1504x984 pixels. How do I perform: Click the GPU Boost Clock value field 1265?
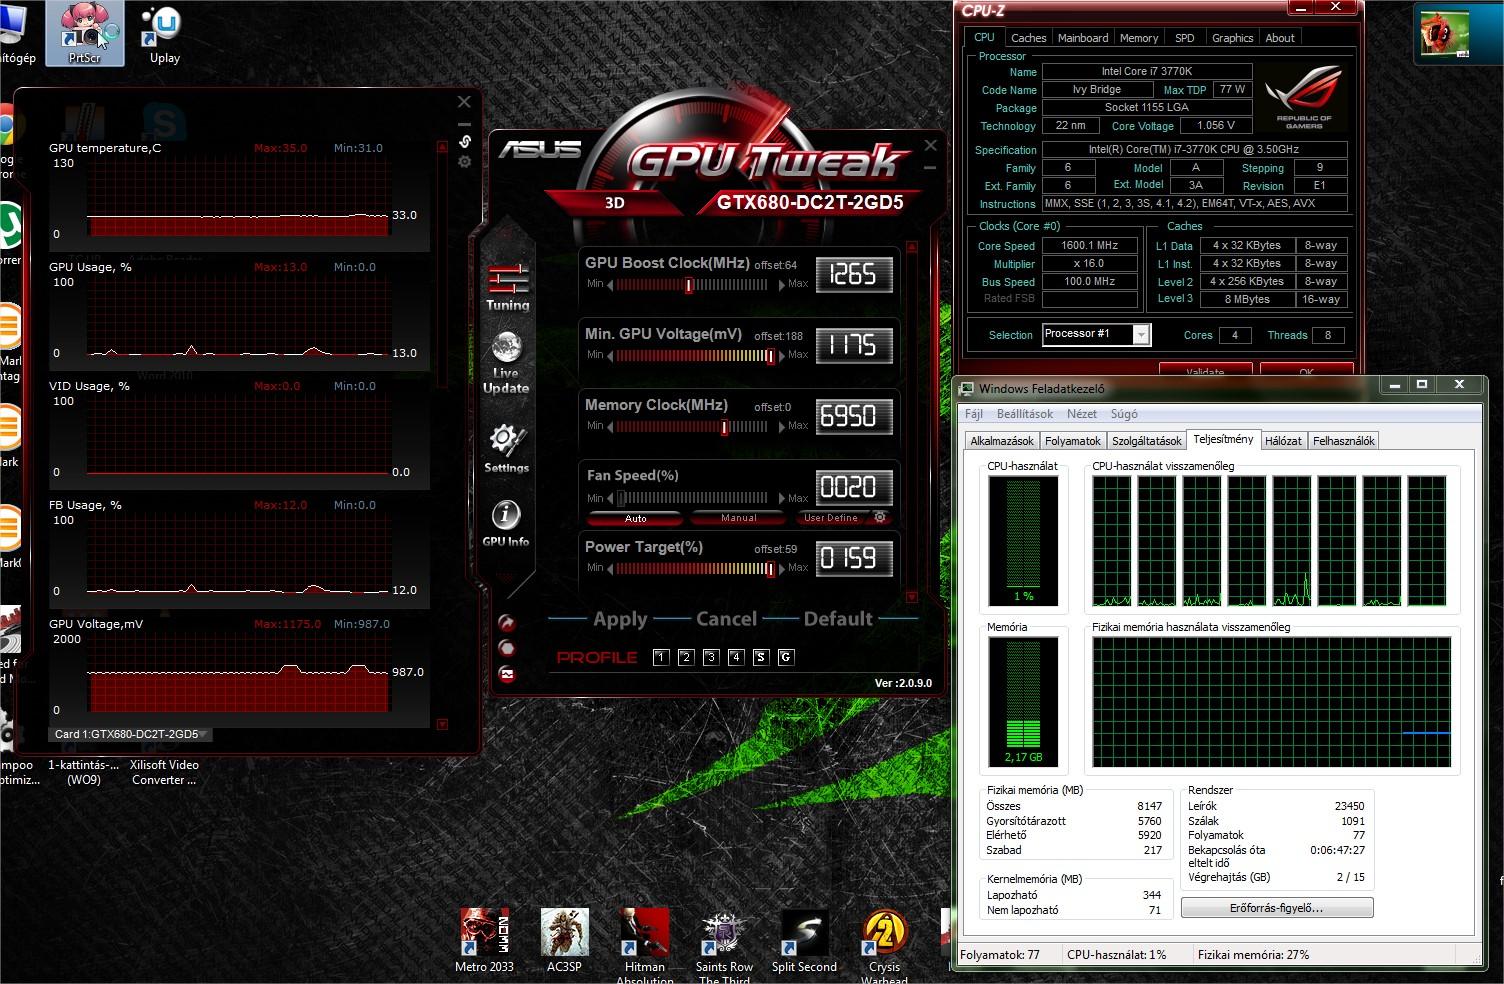click(x=853, y=274)
